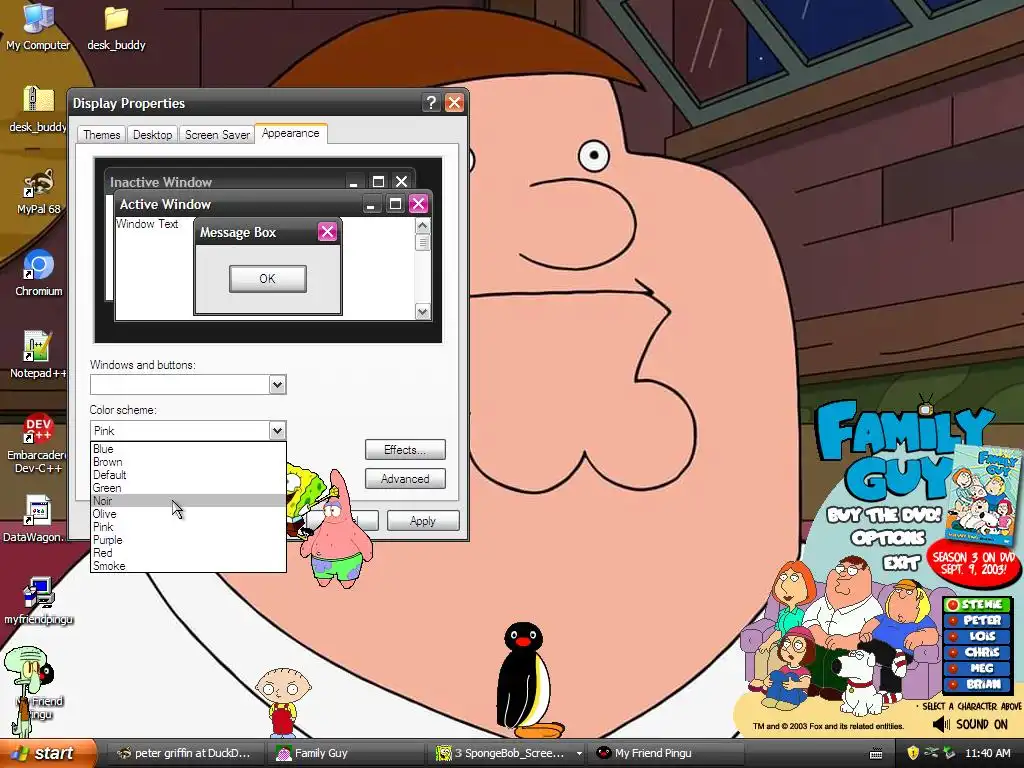Click the network connection tray icon
The width and height of the screenshot is (1024, 768).
point(931,753)
